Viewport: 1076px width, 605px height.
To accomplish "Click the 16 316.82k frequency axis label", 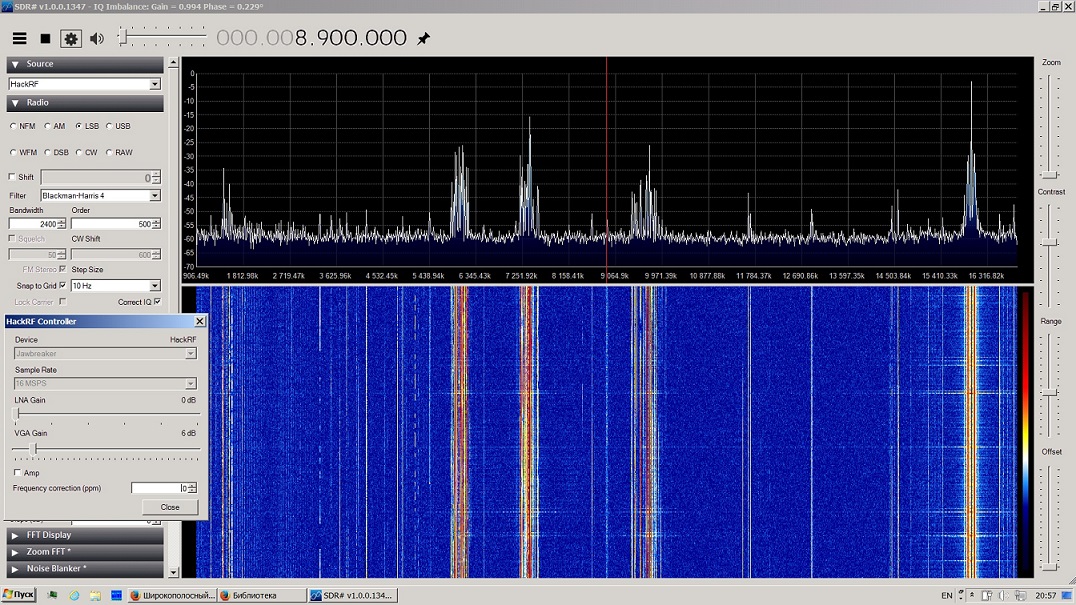I will point(986,276).
